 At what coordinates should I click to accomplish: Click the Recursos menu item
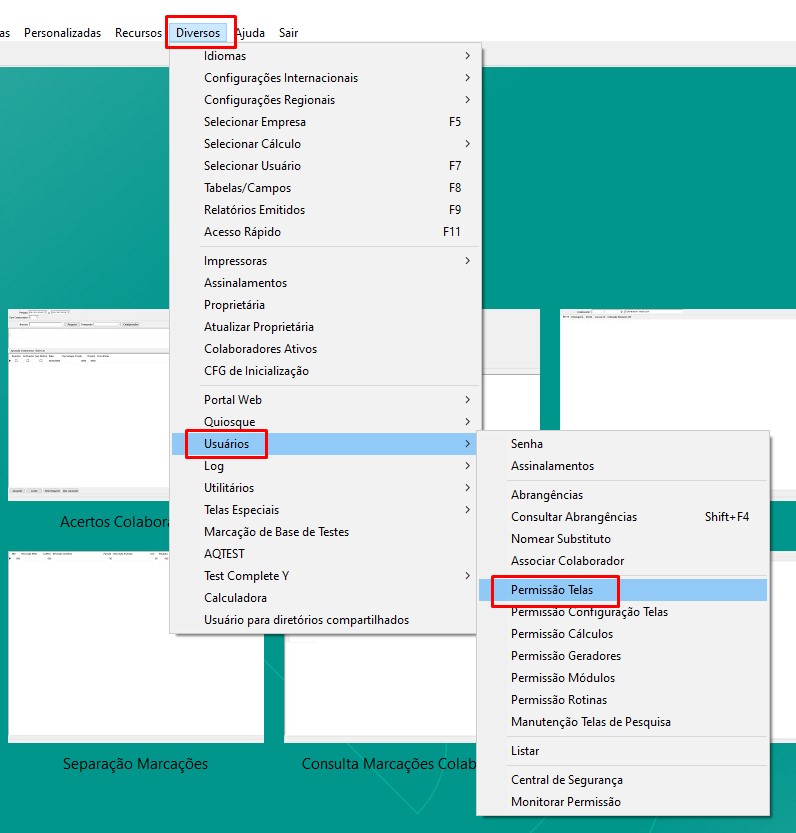[138, 33]
